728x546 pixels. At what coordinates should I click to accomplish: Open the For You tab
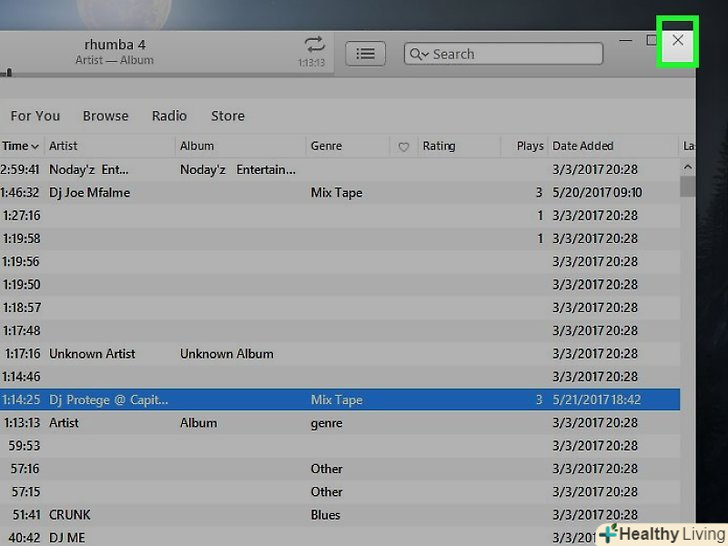coord(35,116)
